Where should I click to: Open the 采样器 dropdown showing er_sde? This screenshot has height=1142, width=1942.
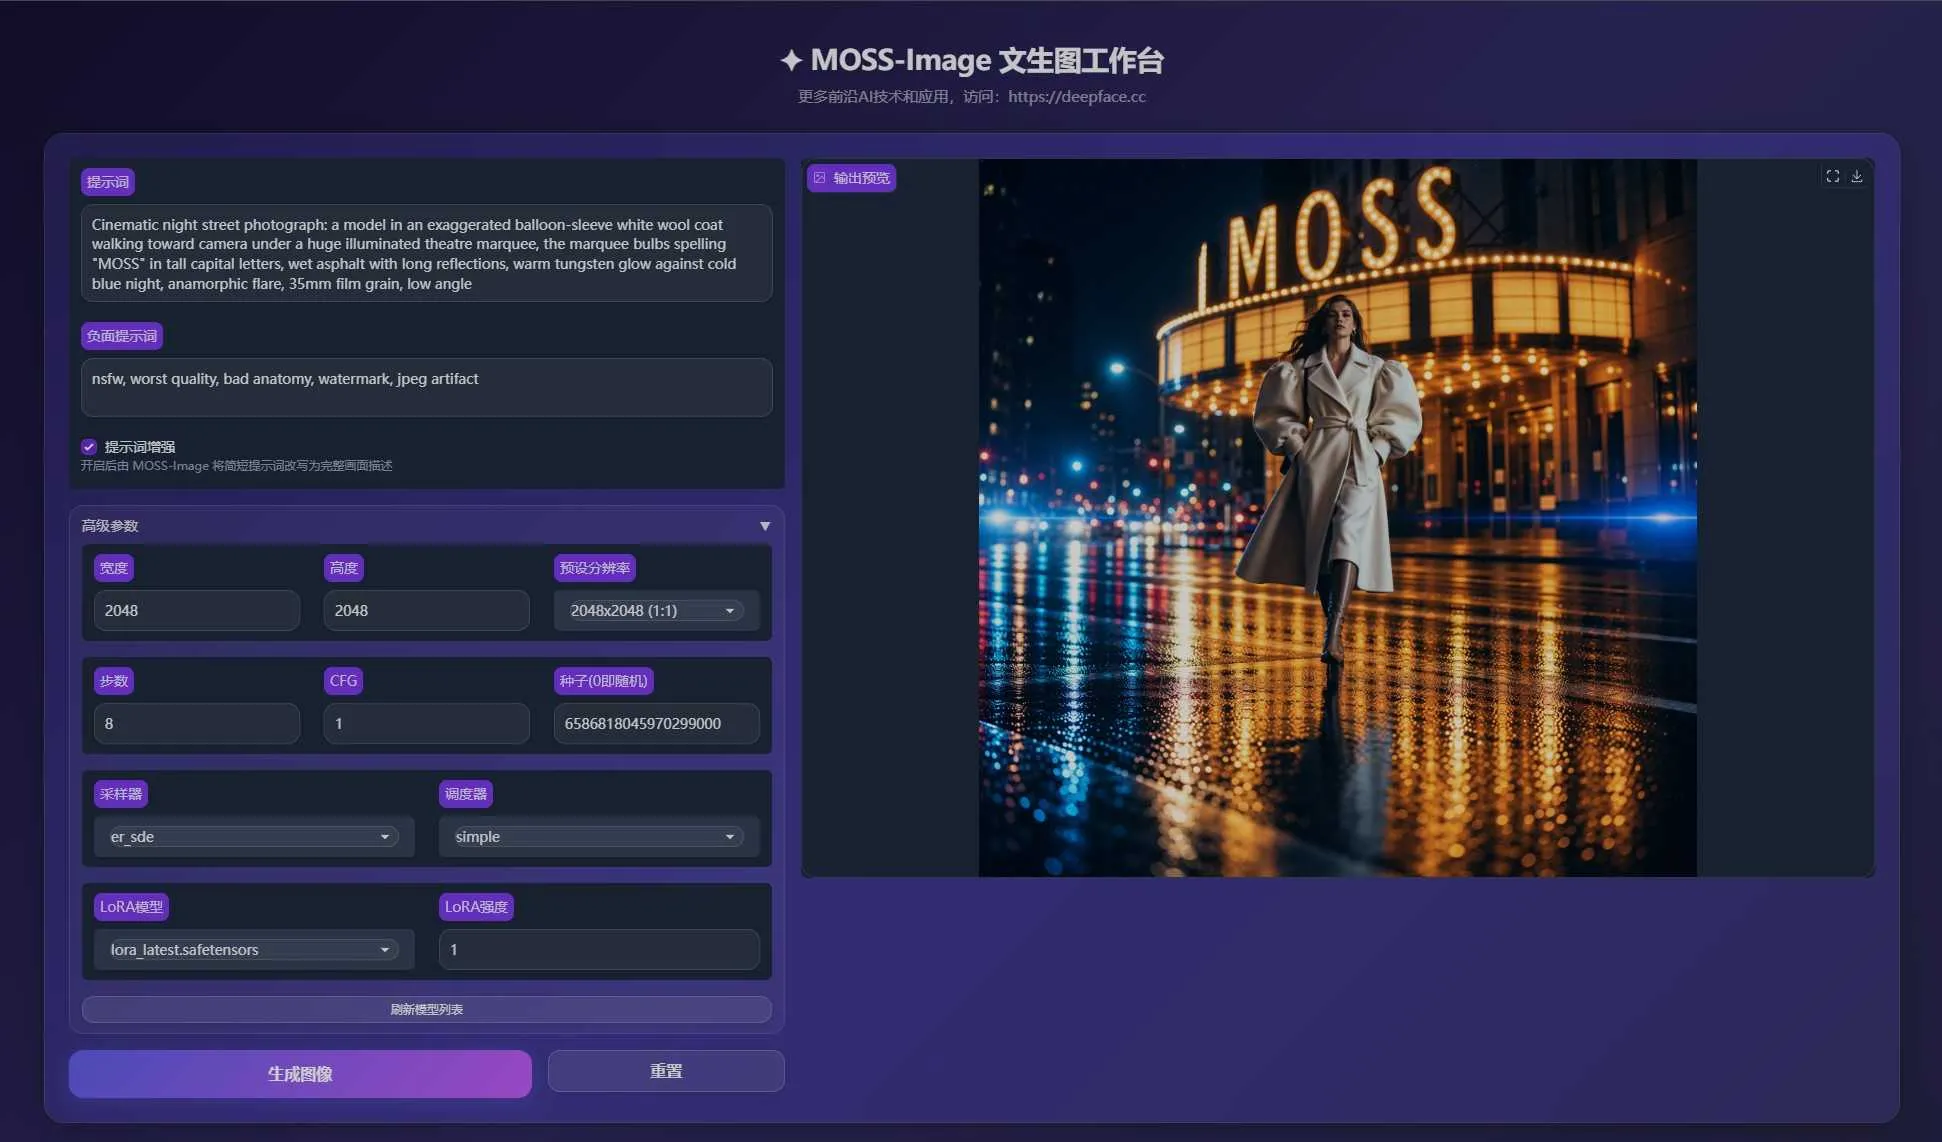pos(254,837)
